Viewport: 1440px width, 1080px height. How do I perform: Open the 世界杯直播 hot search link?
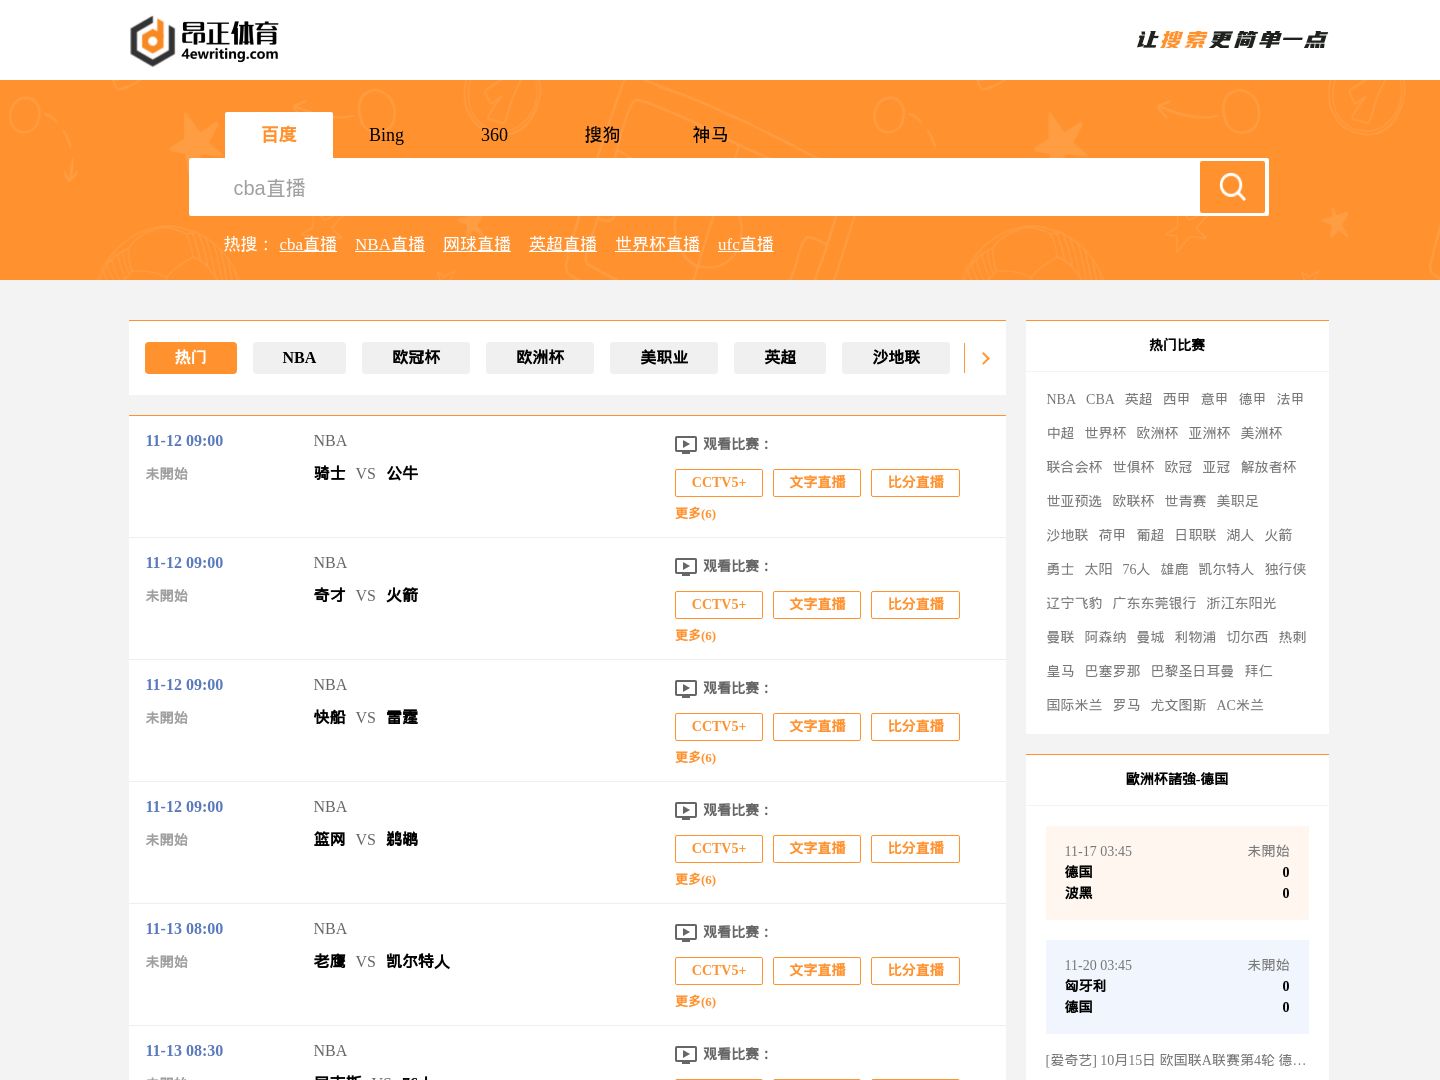click(x=658, y=244)
